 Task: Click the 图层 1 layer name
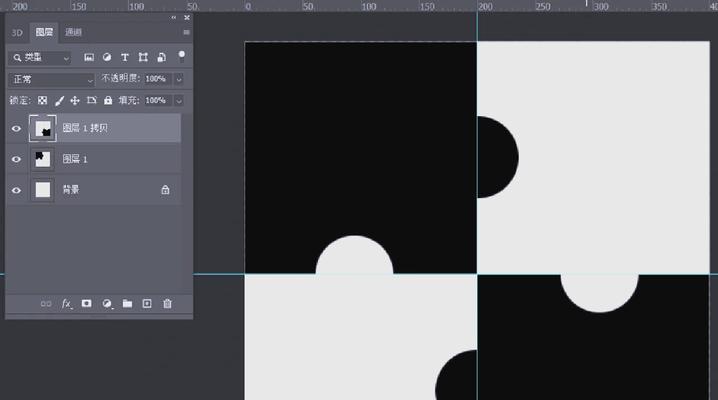pos(75,159)
